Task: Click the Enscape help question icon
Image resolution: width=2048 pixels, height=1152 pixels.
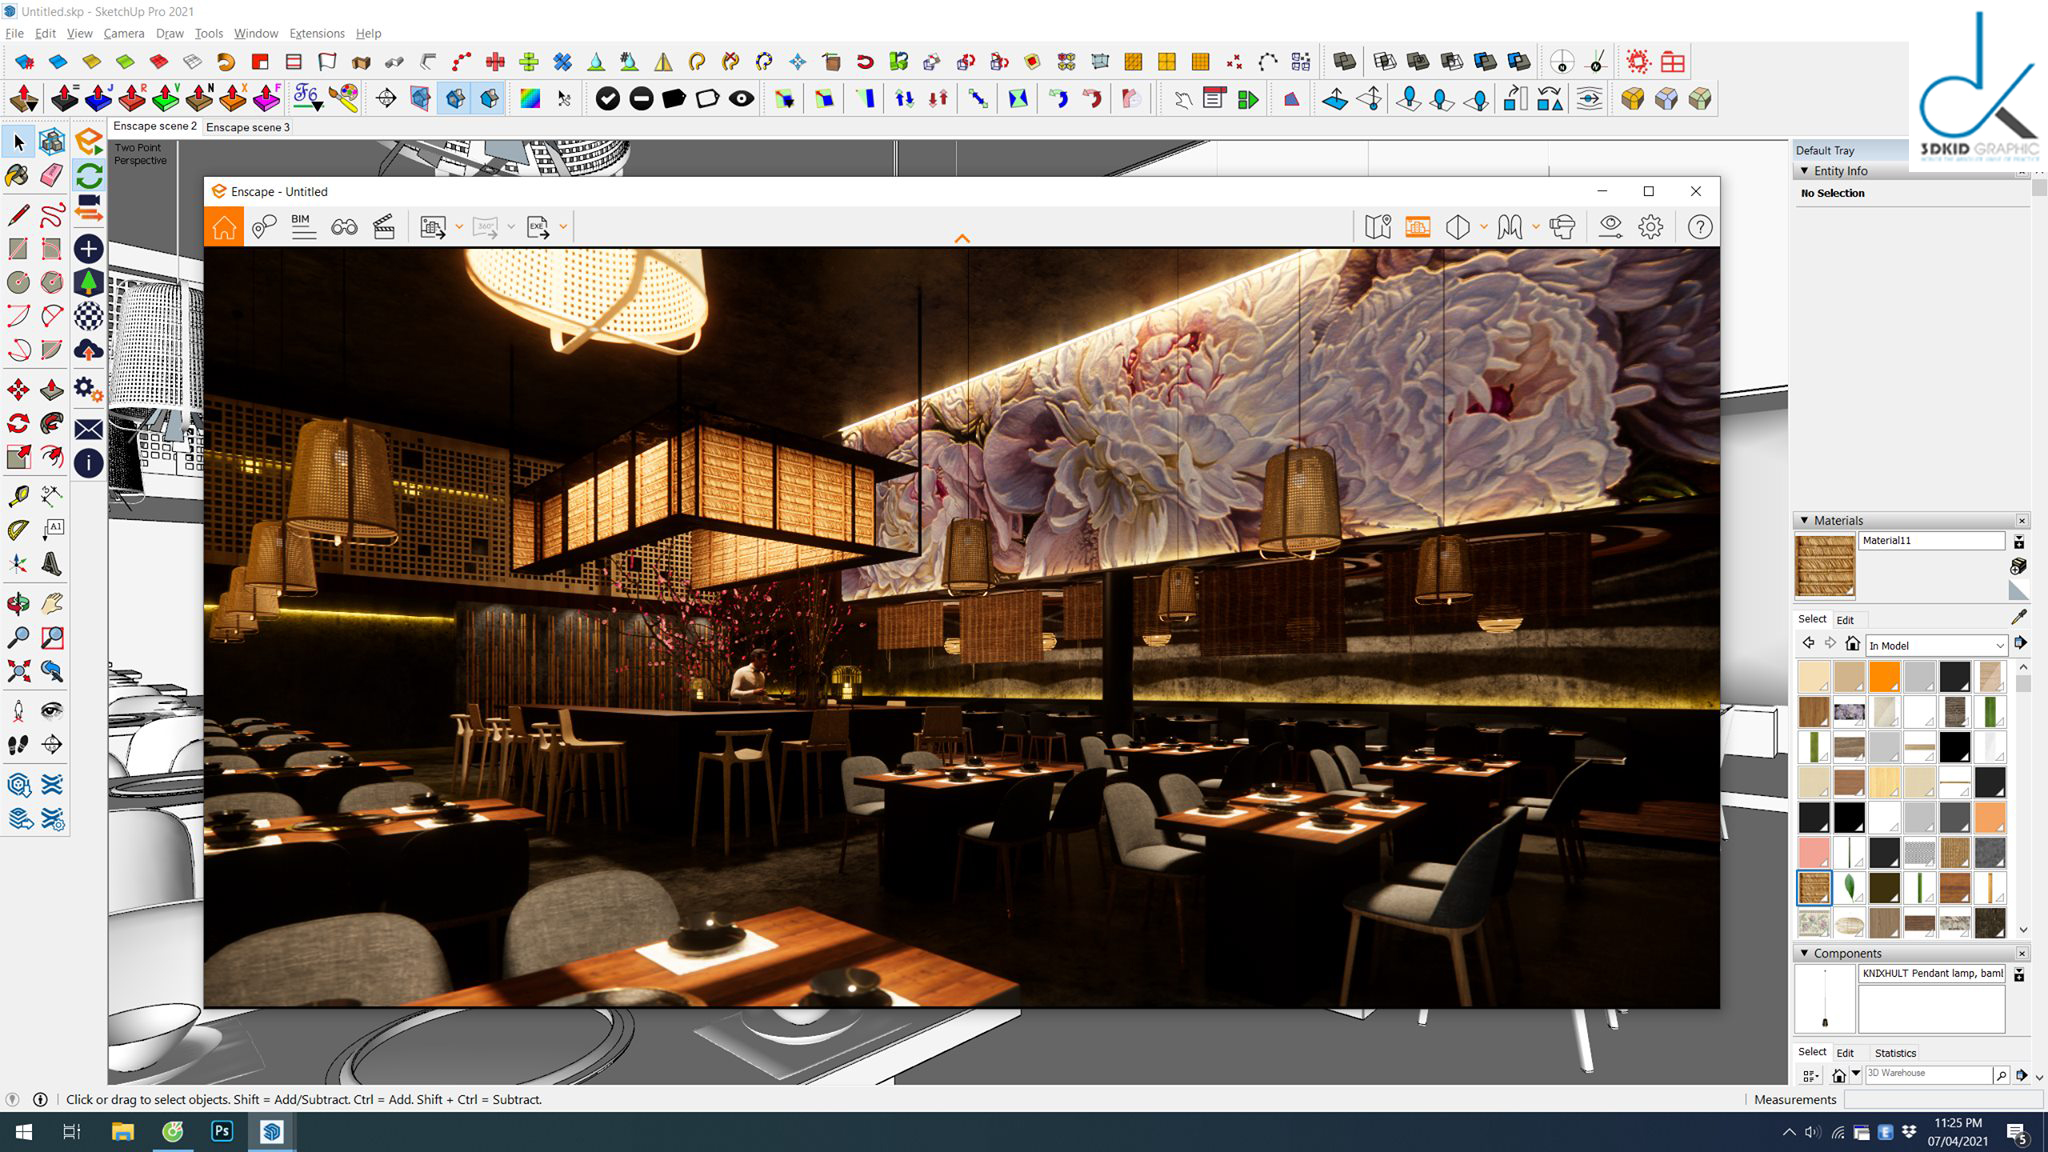Action: pyautogui.click(x=1699, y=227)
